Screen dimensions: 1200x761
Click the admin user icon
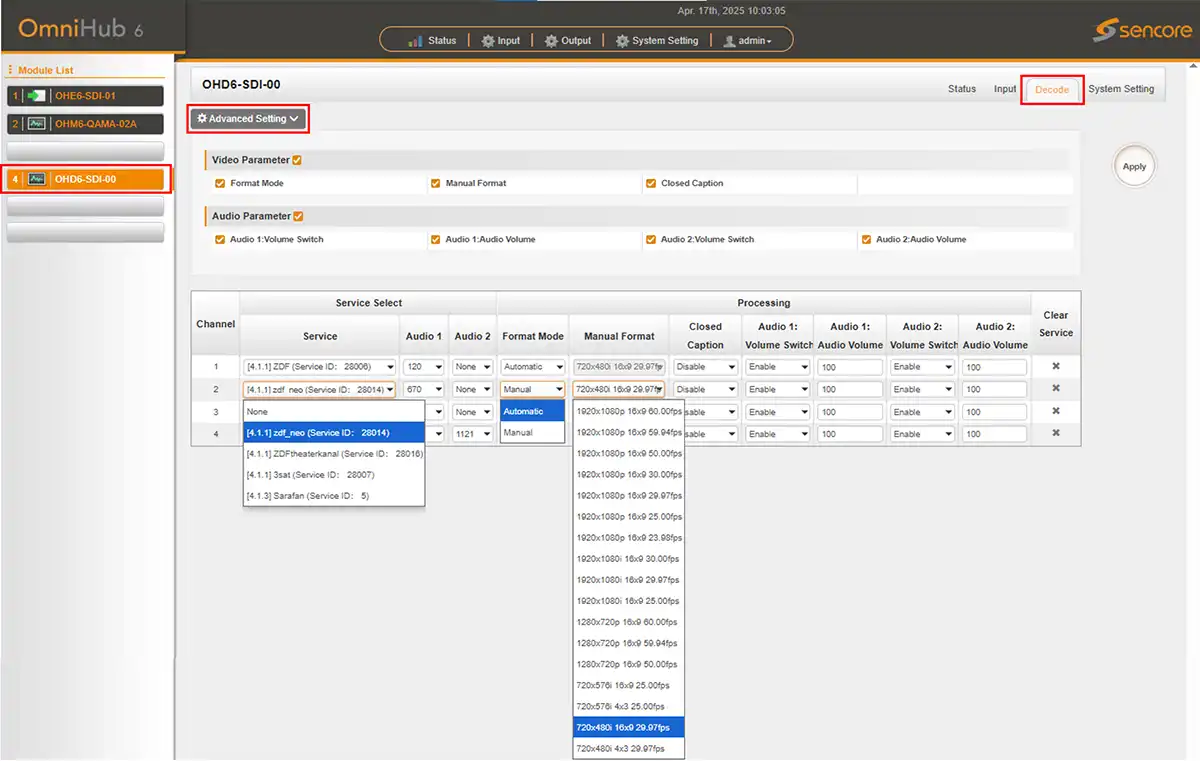click(729, 41)
